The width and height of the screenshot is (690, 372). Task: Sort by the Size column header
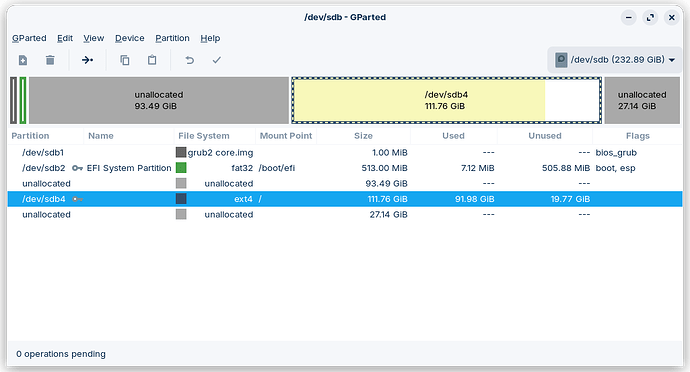coord(363,136)
